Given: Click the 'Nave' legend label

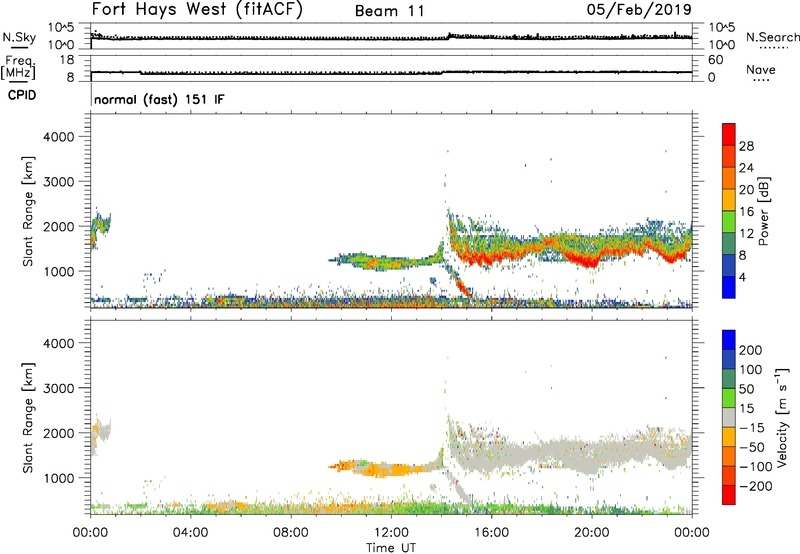Looking at the screenshot, I should 761,69.
